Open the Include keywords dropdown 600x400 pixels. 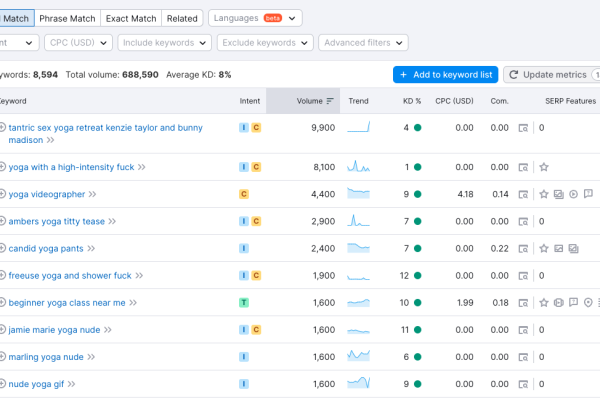coord(165,42)
